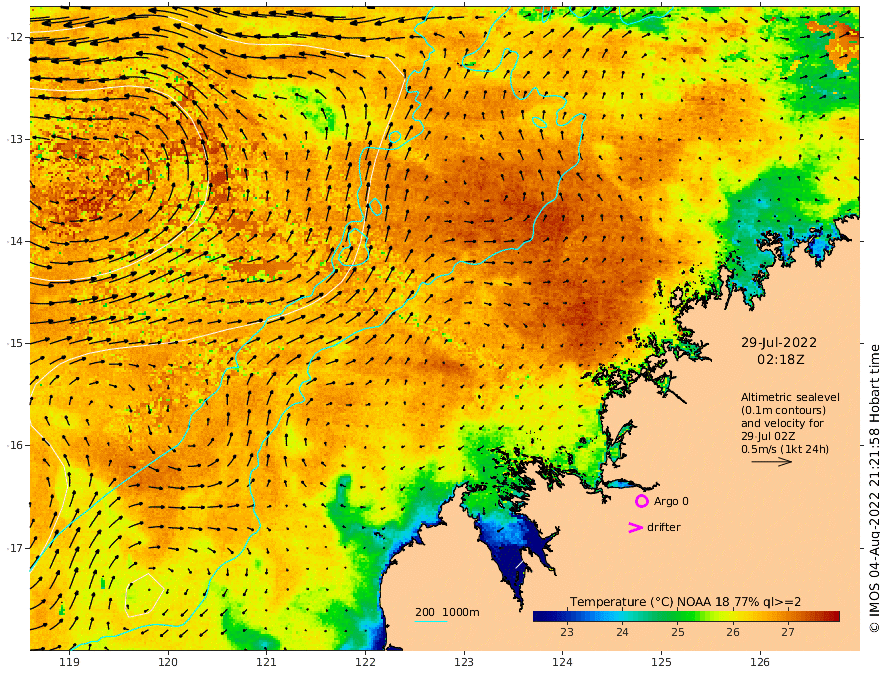The image size is (880, 680).
Task: Click the longitude axis label 125
Action: 661,662
